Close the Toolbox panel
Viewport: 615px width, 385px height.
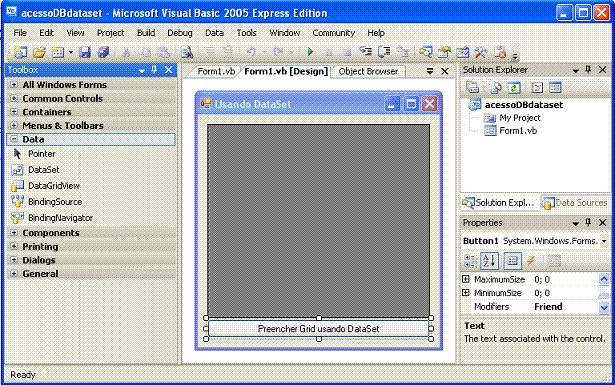click(168, 70)
